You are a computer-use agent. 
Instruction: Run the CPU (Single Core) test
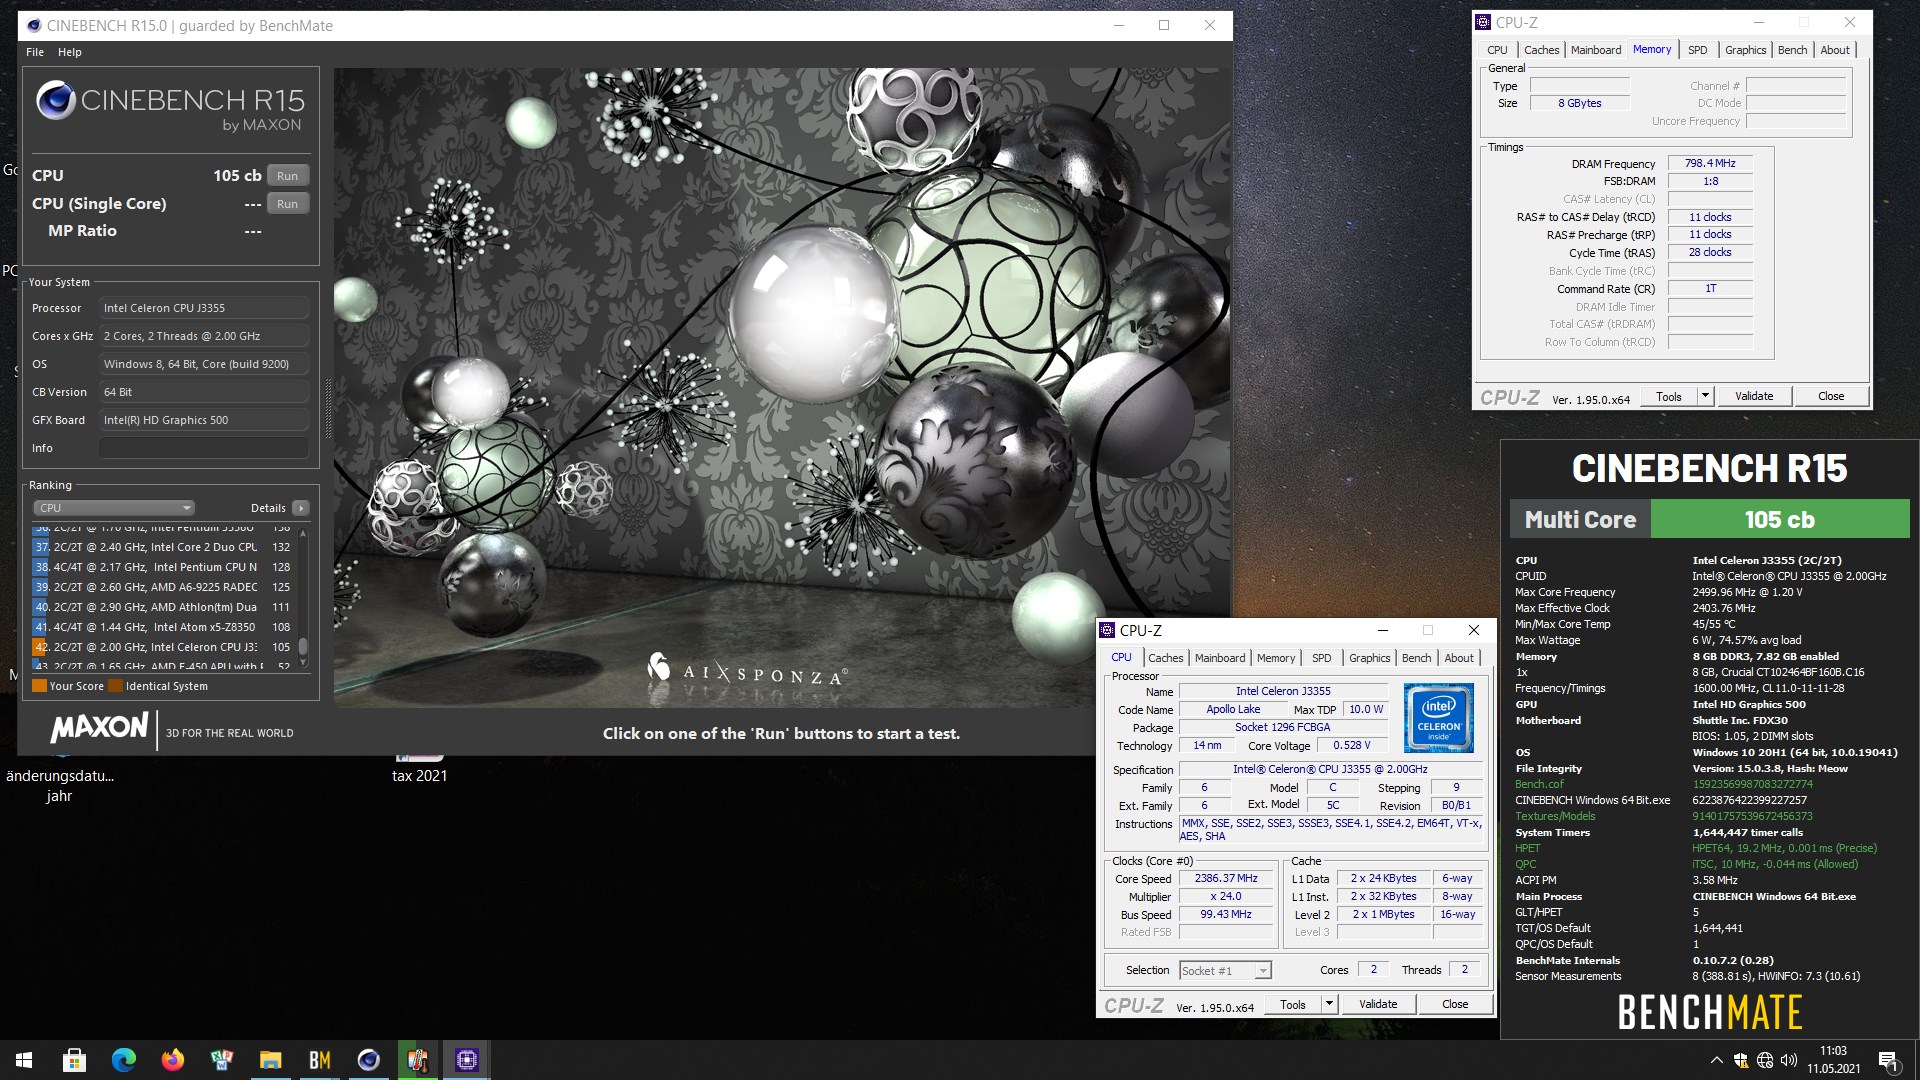(x=288, y=204)
